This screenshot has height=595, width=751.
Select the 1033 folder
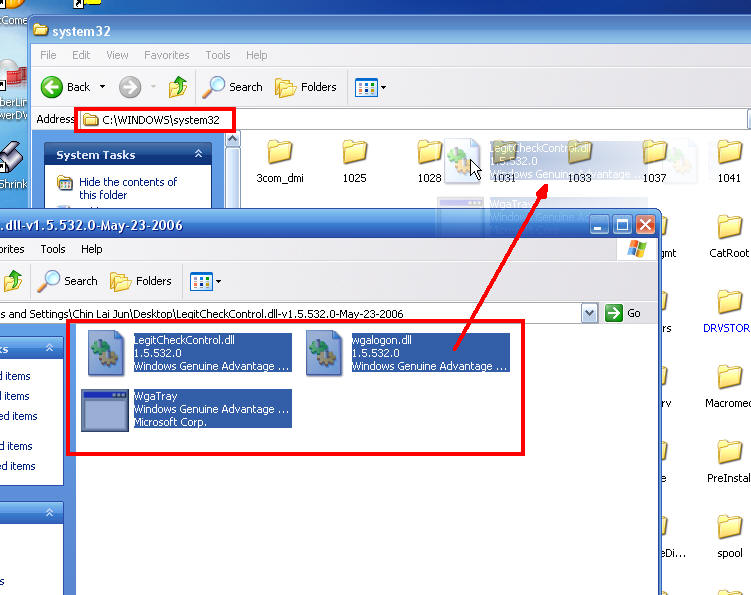(580, 162)
